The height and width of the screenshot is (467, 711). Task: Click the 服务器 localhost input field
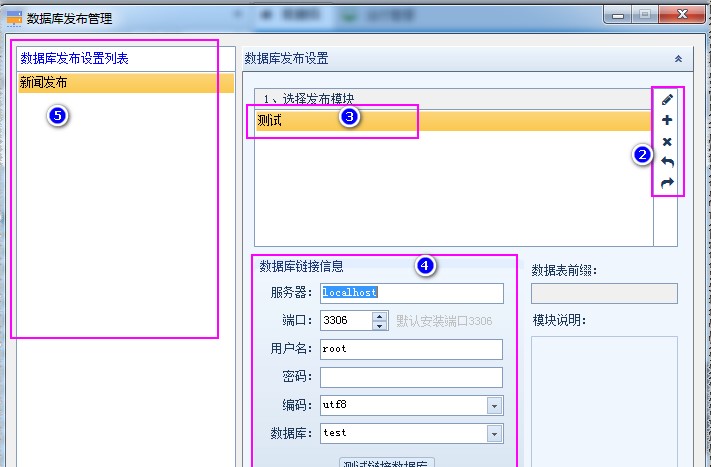tap(412, 293)
